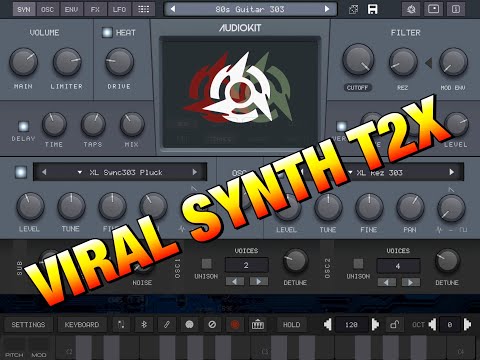Click the delay TAPS knob
This screenshot has height=360, width=480.
(93, 124)
